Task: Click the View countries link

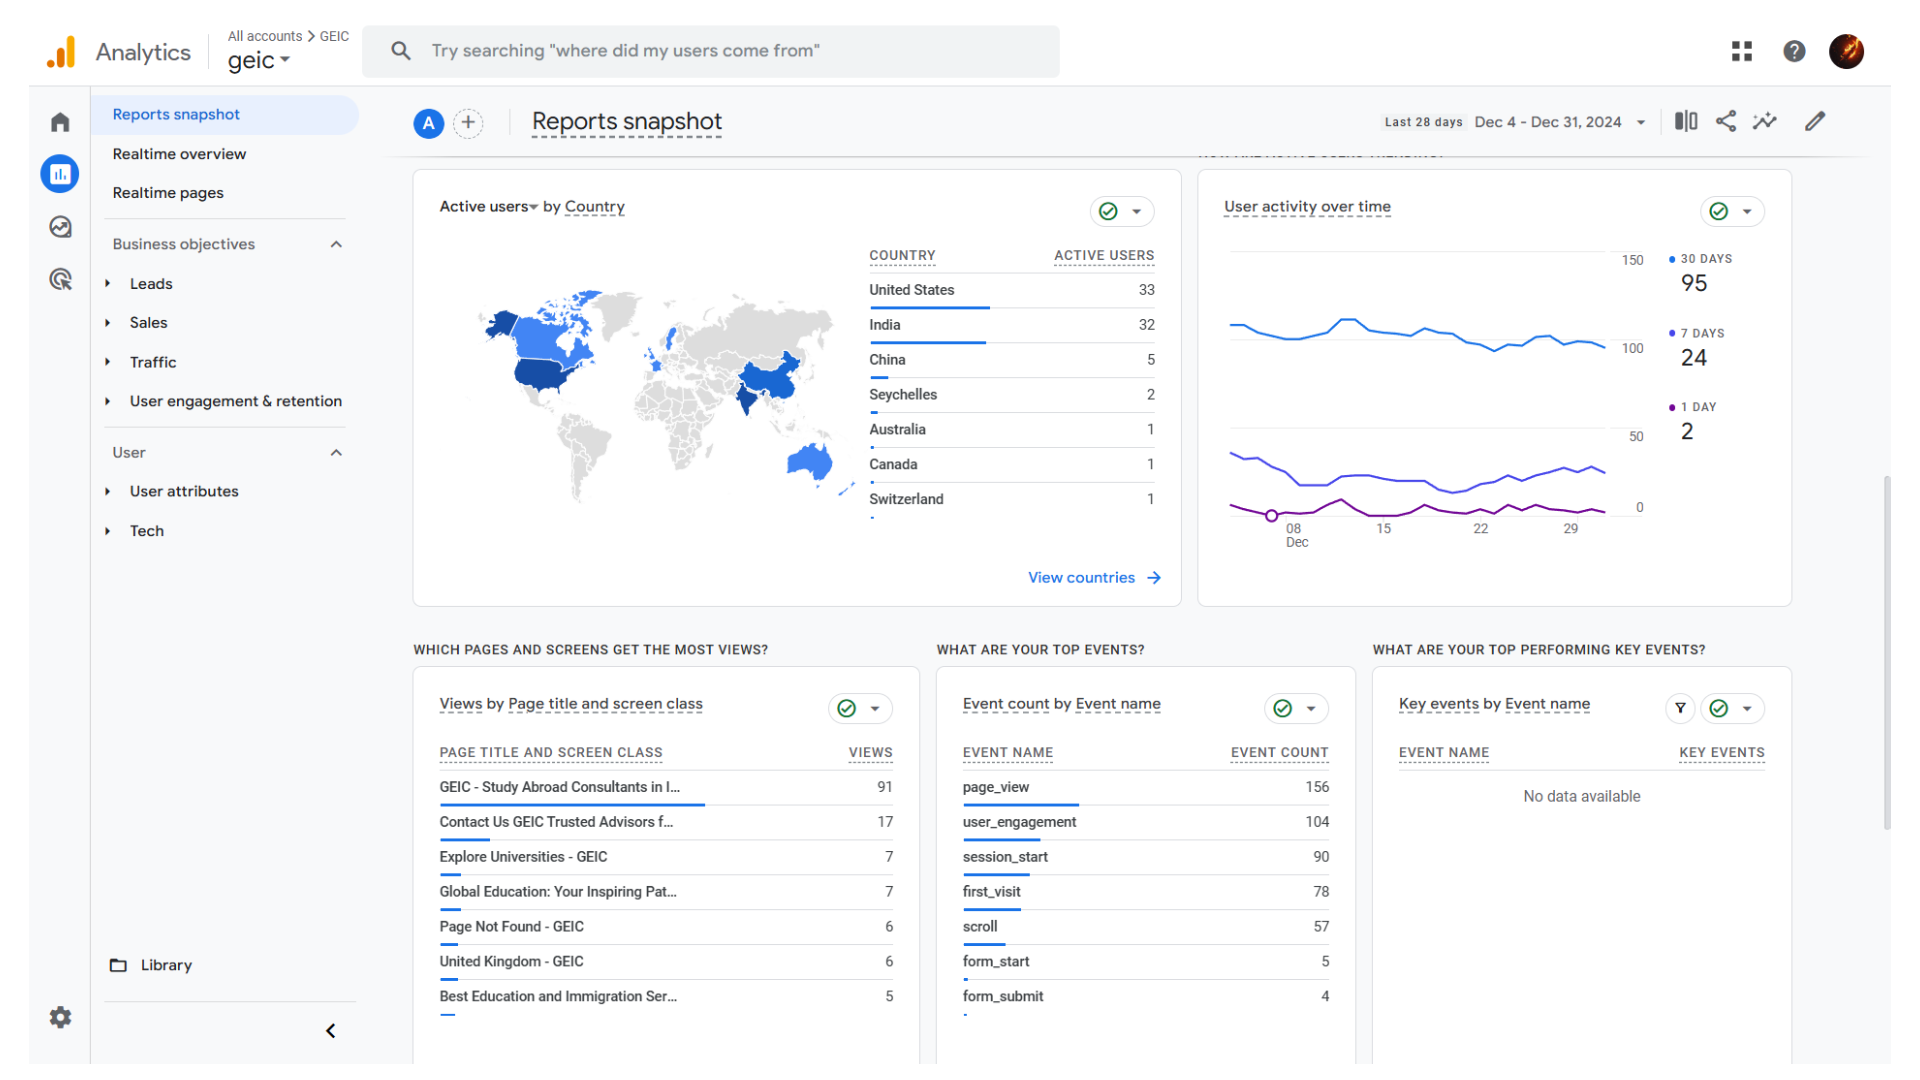Action: tap(1081, 578)
